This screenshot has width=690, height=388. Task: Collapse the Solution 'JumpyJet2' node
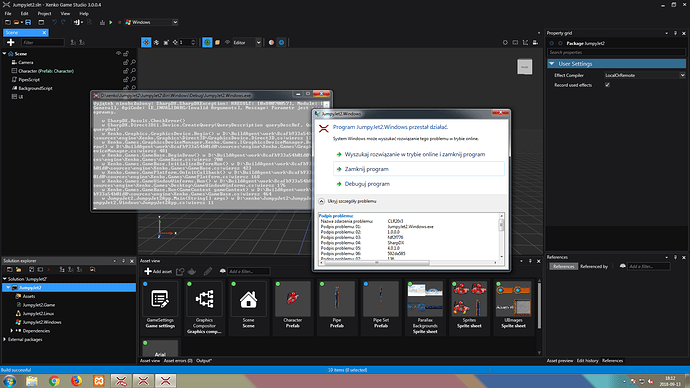pyautogui.click(x=5, y=279)
